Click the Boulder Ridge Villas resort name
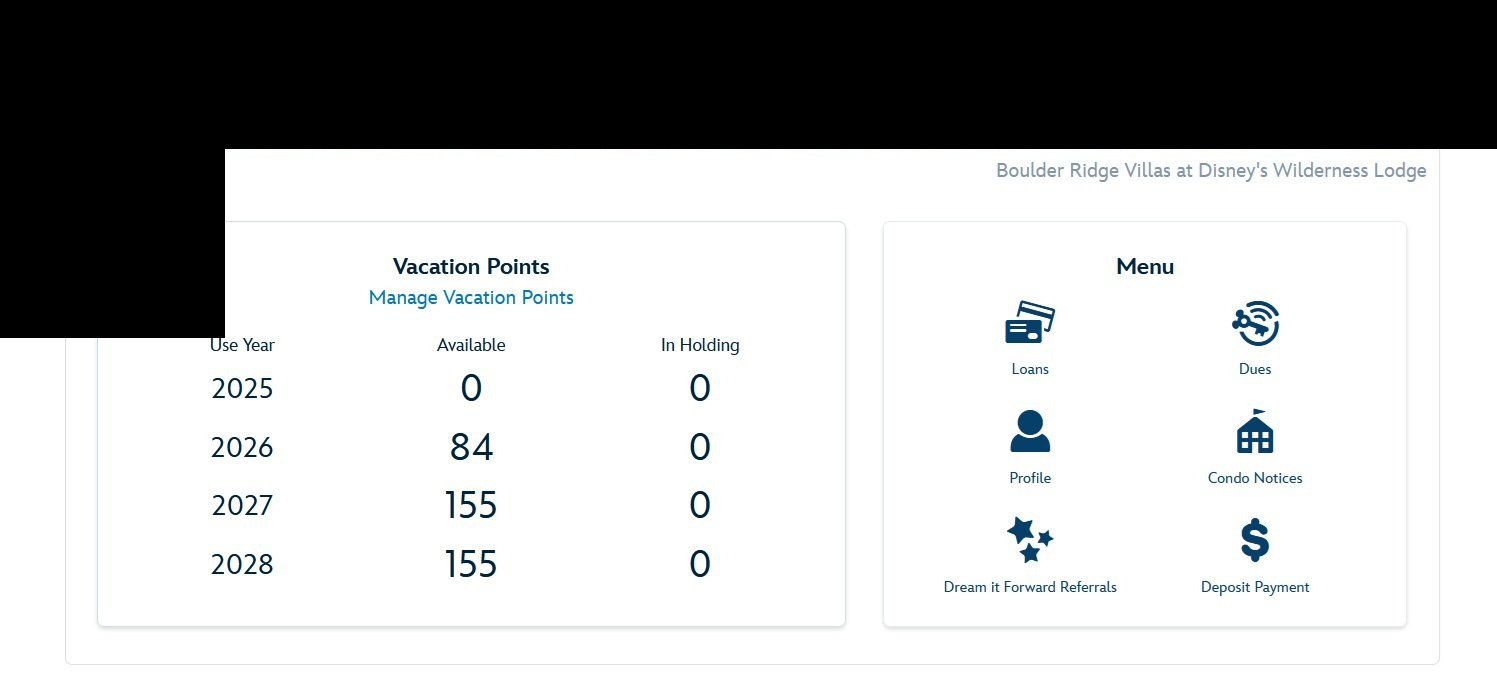Image resolution: width=1497 pixels, height=674 pixels. click(1211, 171)
